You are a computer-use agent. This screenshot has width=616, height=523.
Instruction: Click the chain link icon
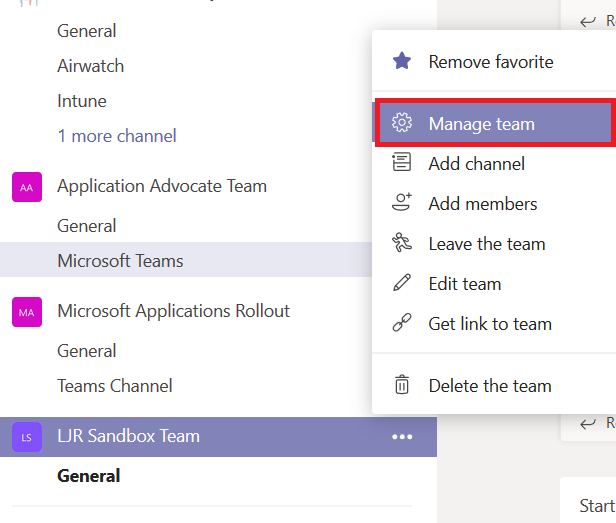(402, 323)
